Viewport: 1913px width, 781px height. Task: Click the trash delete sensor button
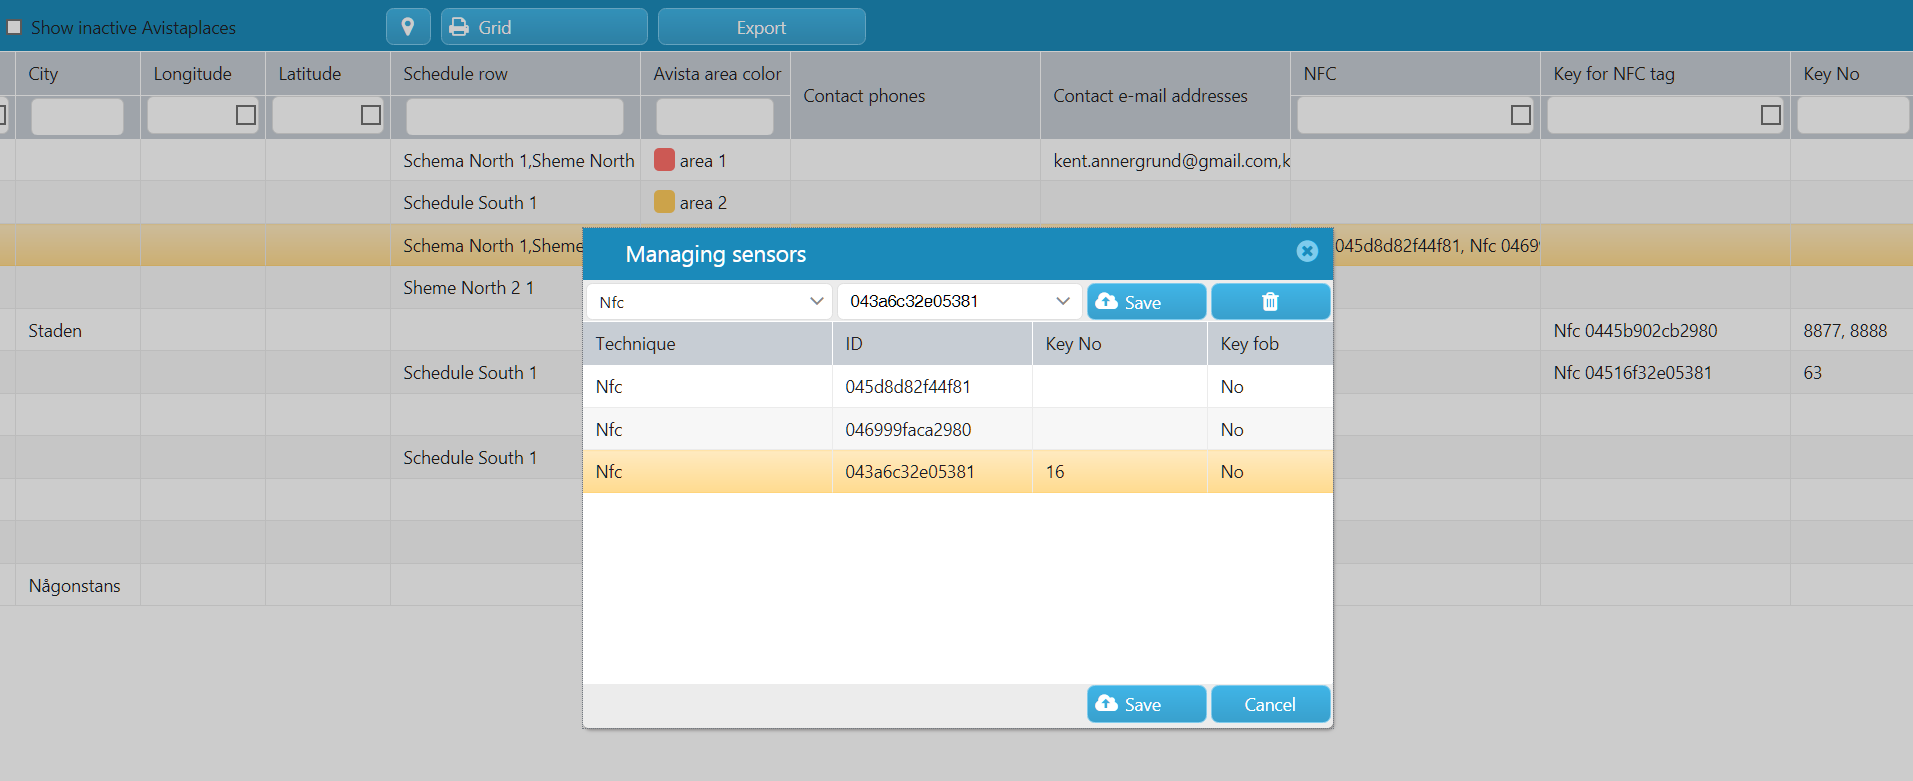pos(1270,302)
